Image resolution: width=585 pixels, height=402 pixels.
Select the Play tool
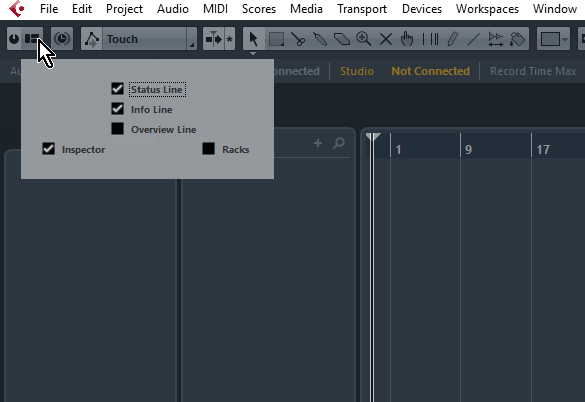click(x=495, y=39)
